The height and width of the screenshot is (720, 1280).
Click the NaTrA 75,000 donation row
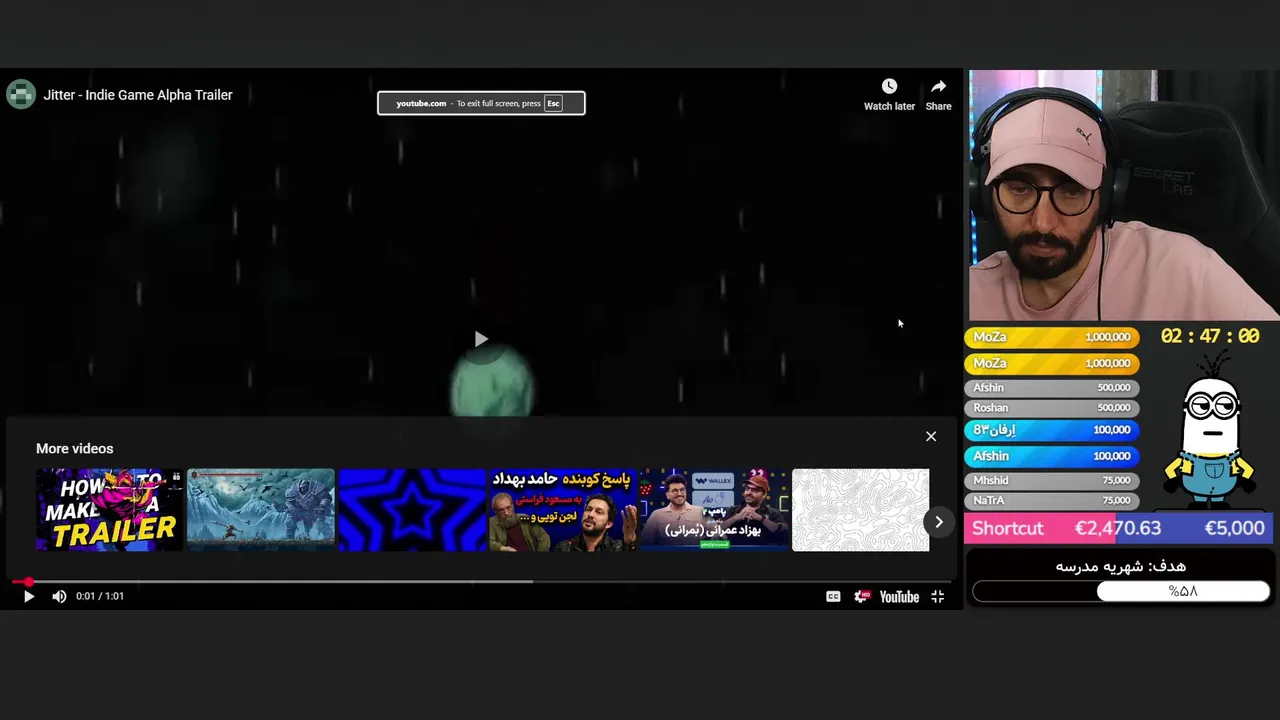pyautogui.click(x=1052, y=501)
